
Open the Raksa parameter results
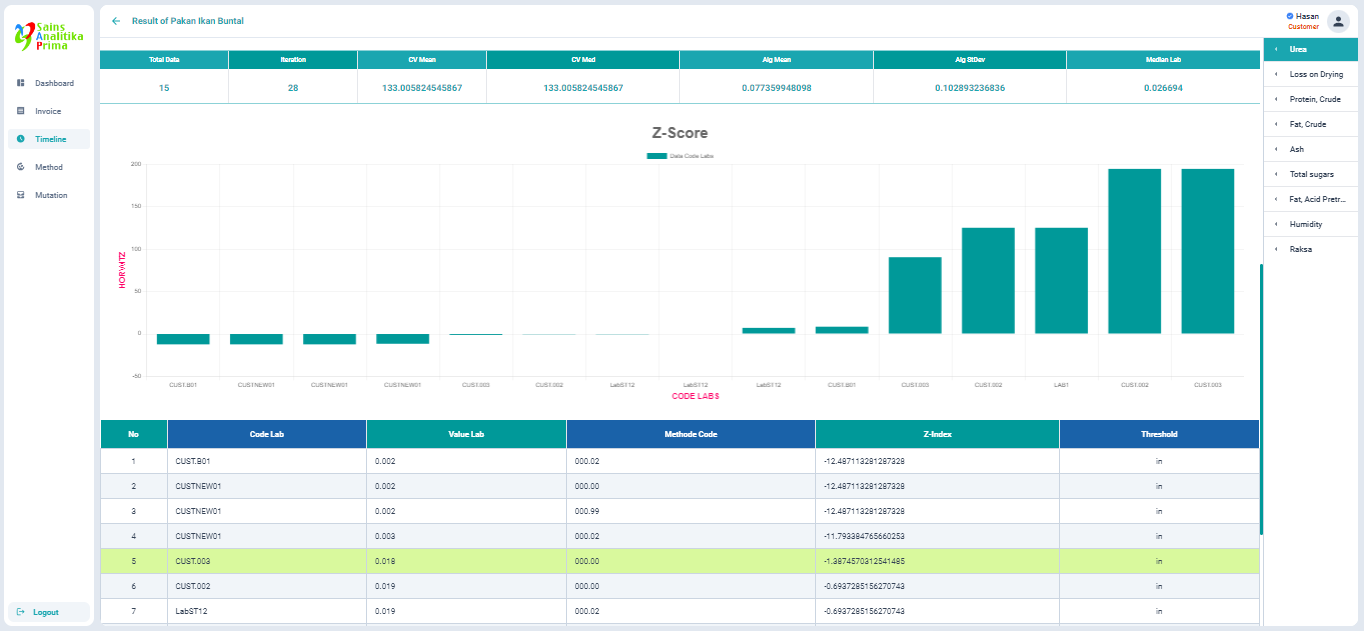click(1300, 249)
